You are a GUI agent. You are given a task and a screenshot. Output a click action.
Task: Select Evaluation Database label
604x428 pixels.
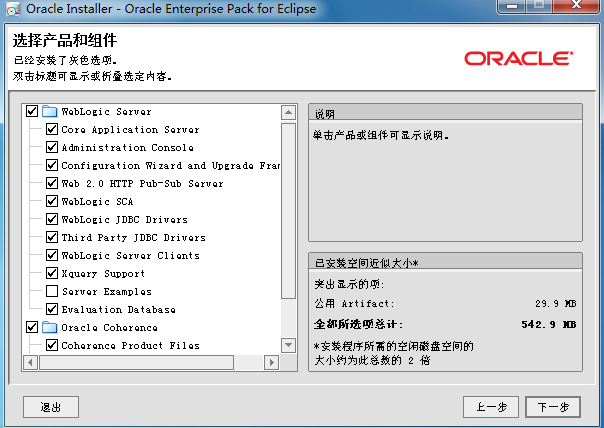119,309
